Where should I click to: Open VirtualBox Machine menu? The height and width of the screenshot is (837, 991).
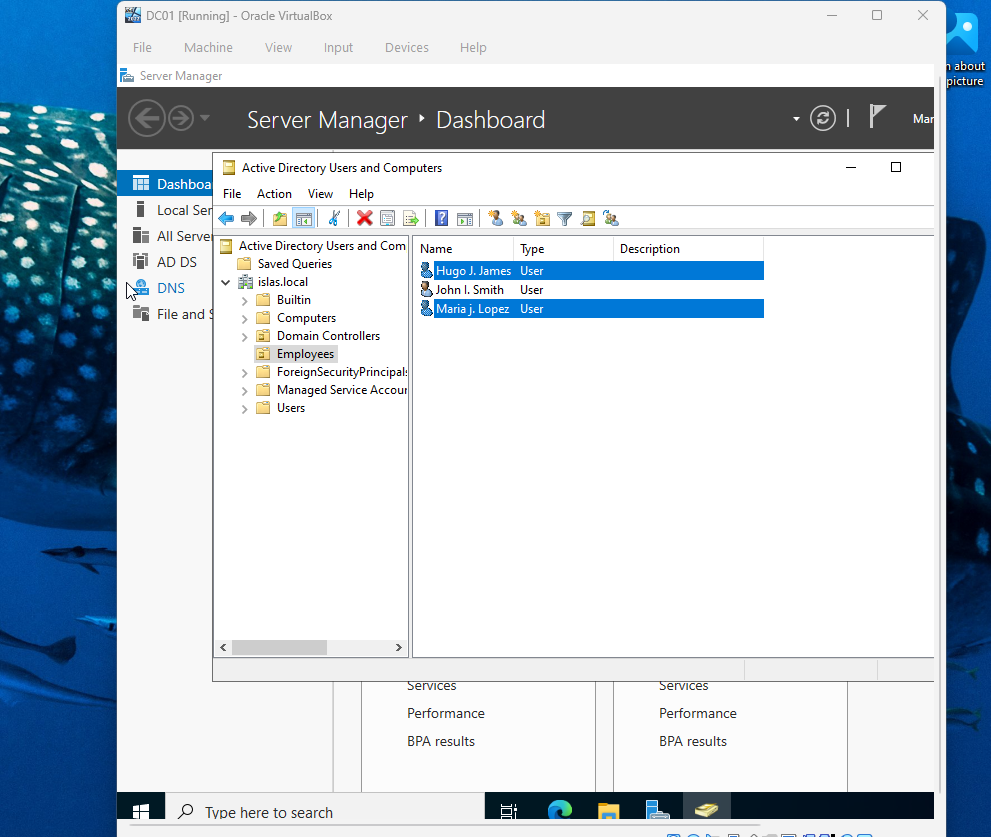pyautogui.click(x=209, y=47)
